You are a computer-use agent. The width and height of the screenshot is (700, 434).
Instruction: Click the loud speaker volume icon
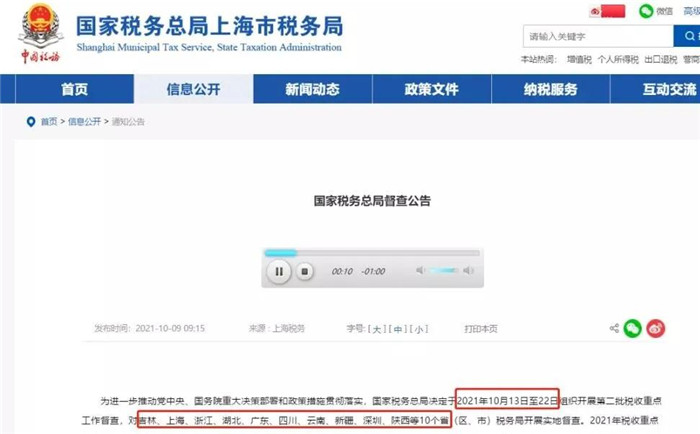(468, 270)
